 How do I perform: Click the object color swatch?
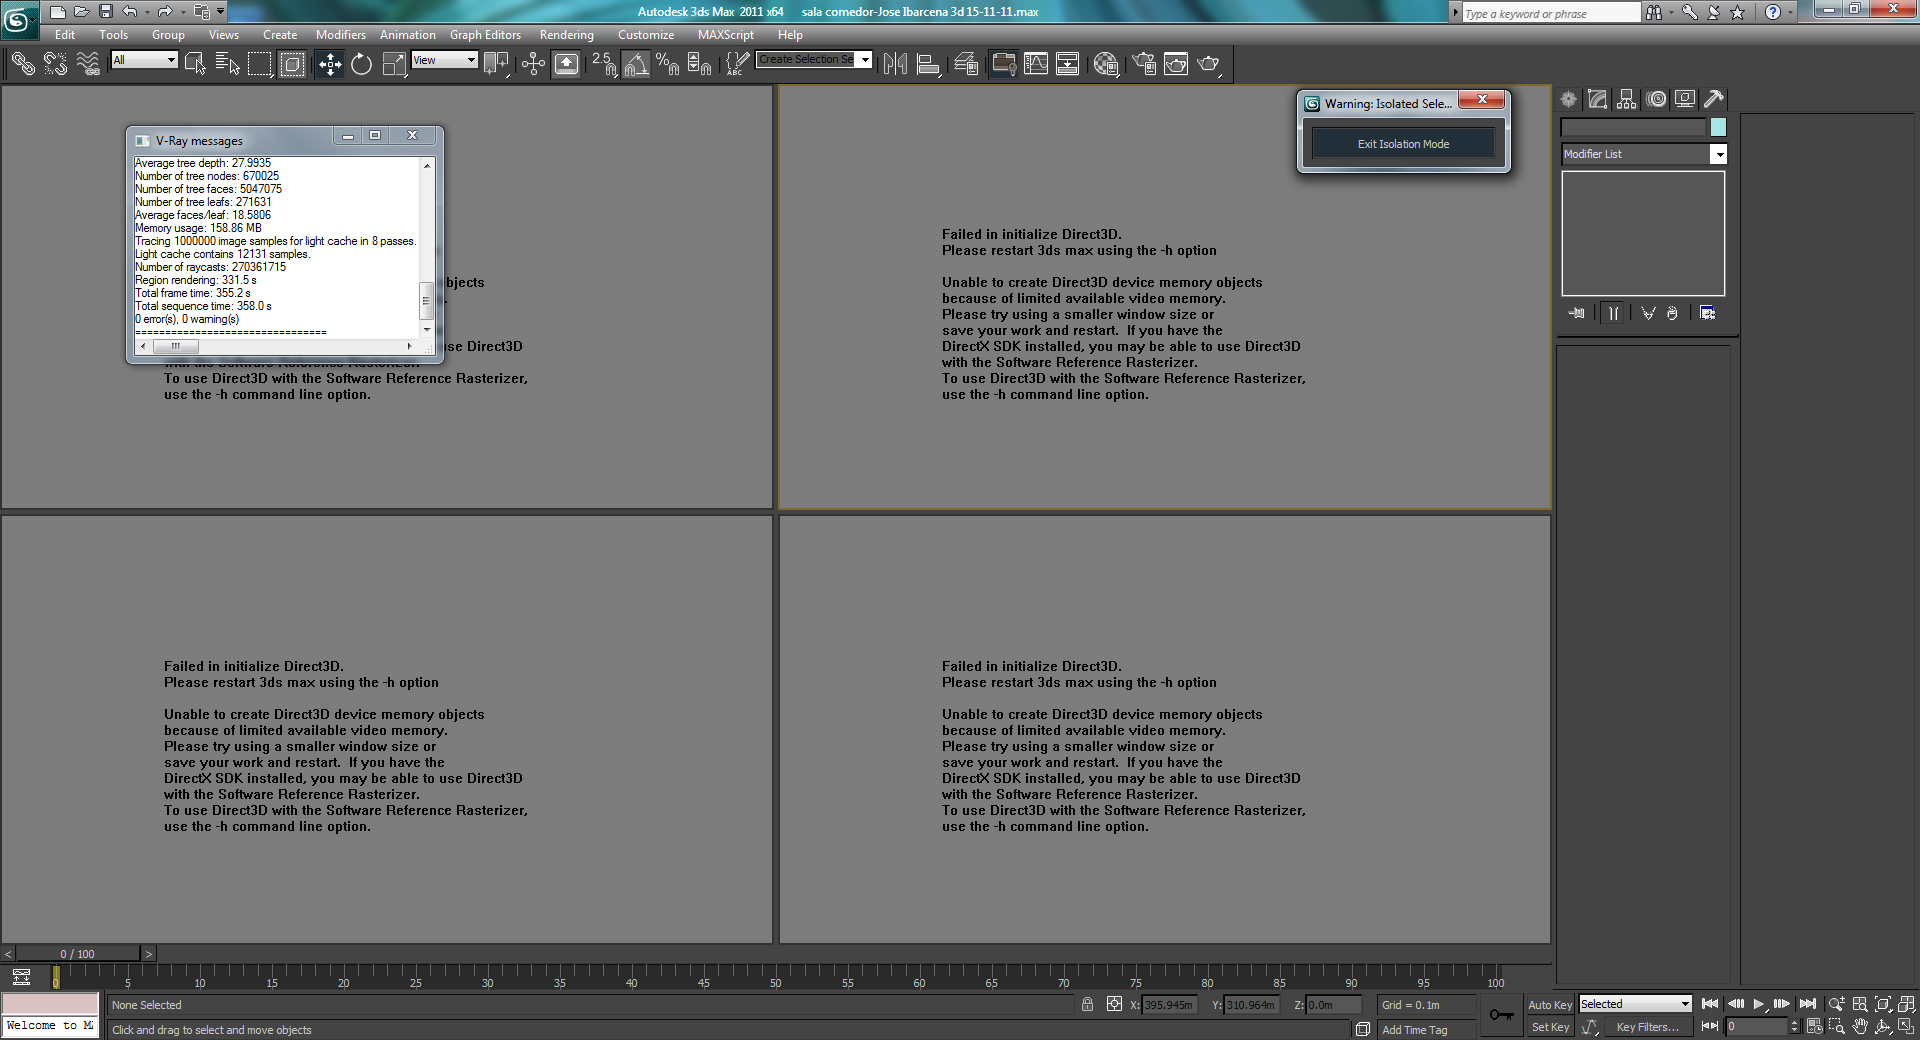(x=1718, y=127)
